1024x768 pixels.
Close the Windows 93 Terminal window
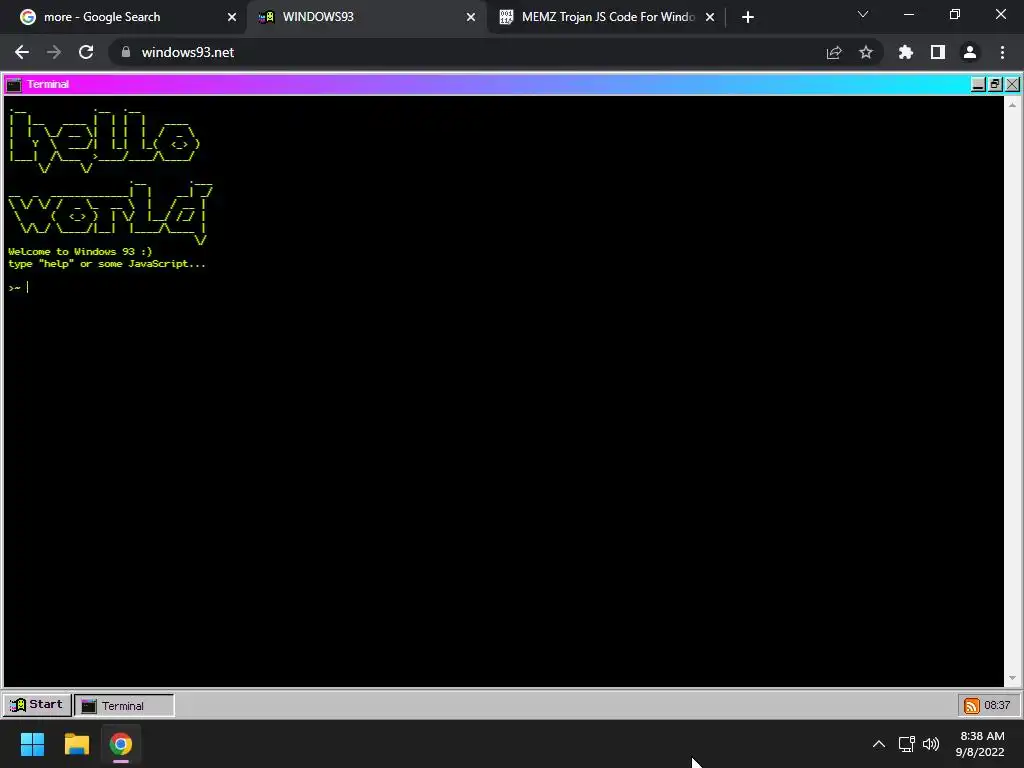click(1012, 84)
